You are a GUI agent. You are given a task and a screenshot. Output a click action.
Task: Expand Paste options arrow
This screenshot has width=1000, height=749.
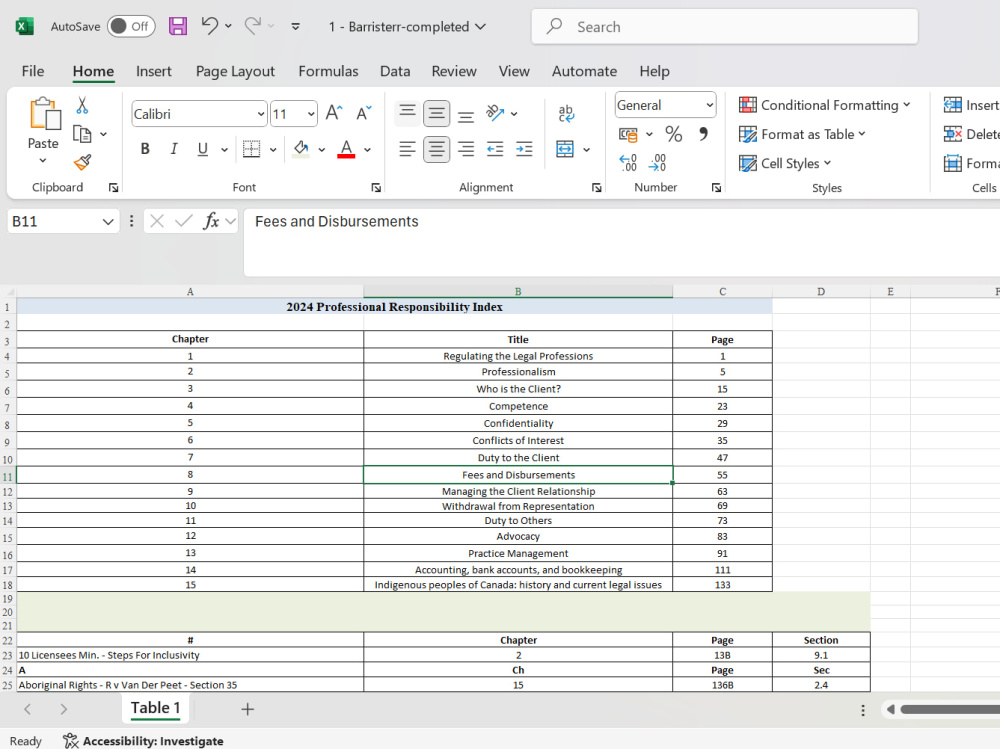43,160
